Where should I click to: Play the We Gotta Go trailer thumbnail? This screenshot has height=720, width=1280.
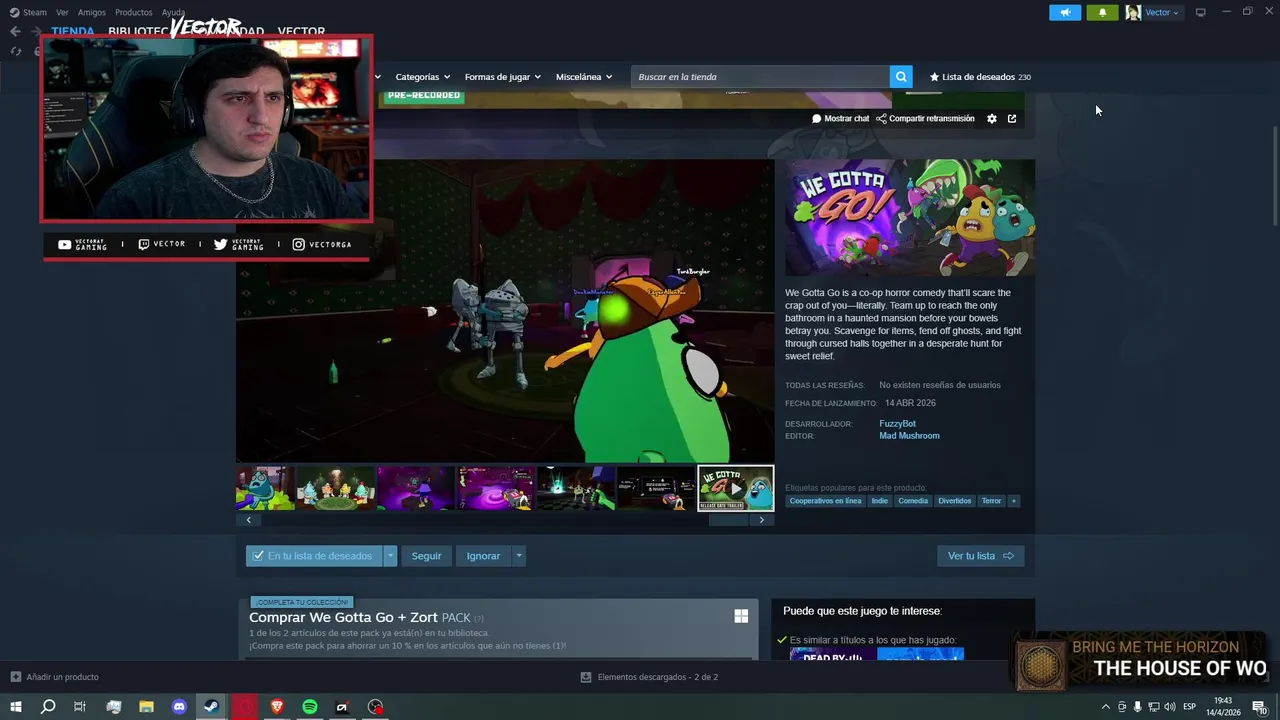736,488
